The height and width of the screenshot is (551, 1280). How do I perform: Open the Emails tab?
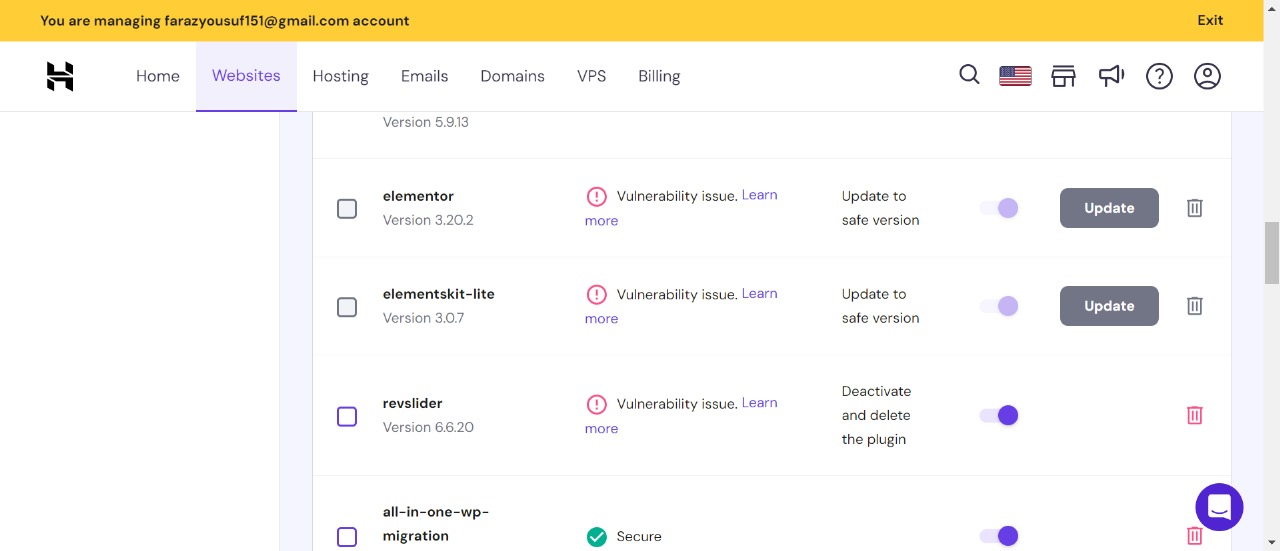[424, 76]
